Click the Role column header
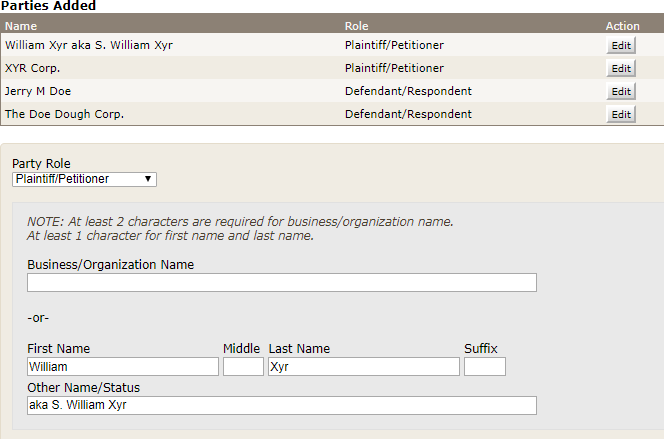This screenshot has width=664, height=439. (x=357, y=26)
